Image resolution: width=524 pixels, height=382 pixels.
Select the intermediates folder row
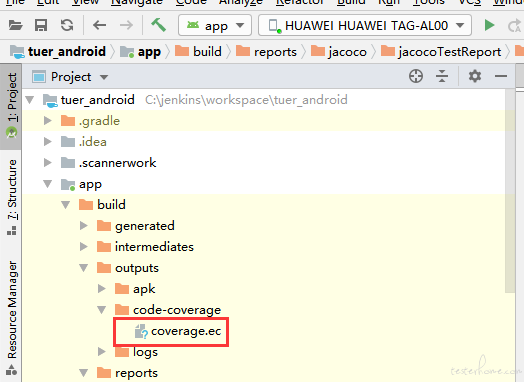tap(264, 247)
